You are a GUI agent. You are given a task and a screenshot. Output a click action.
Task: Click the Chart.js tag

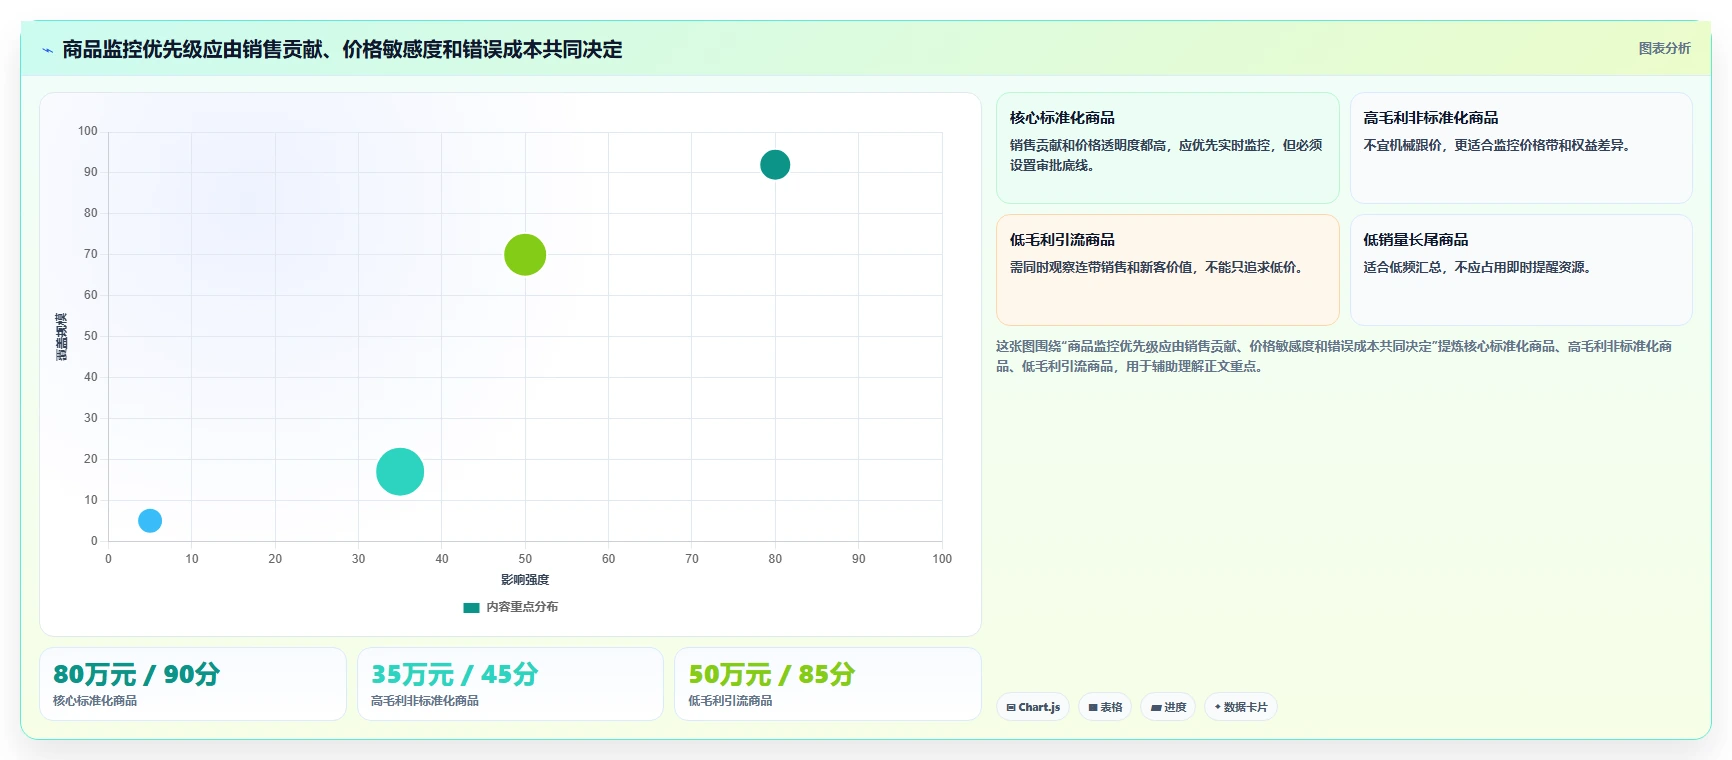(x=1033, y=707)
